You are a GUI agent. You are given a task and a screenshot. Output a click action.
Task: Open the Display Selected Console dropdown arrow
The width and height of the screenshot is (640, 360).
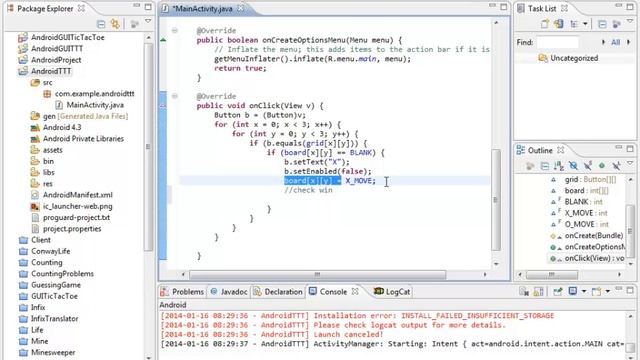pos(584,291)
